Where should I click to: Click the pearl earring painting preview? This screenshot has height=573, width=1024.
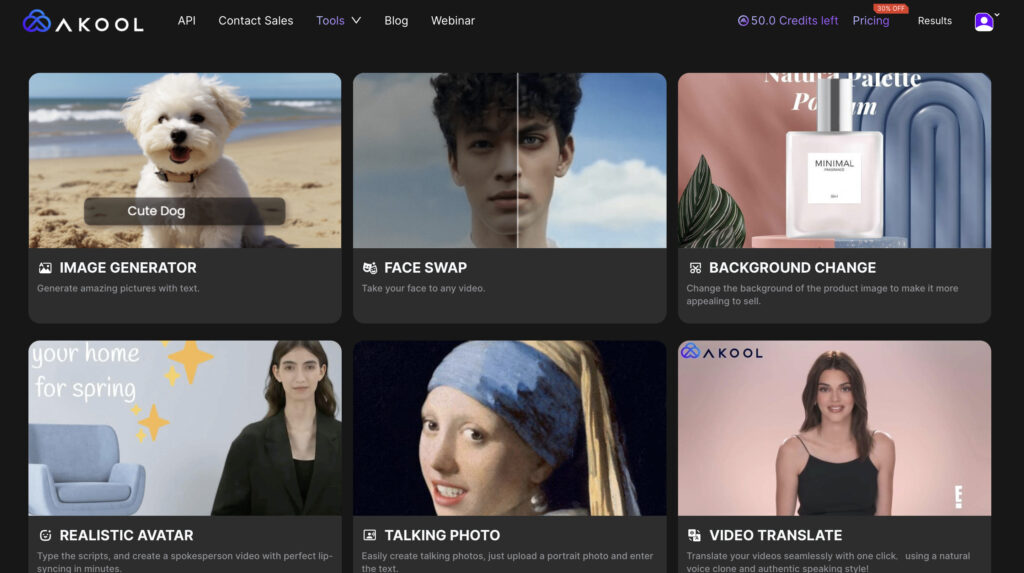point(509,428)
